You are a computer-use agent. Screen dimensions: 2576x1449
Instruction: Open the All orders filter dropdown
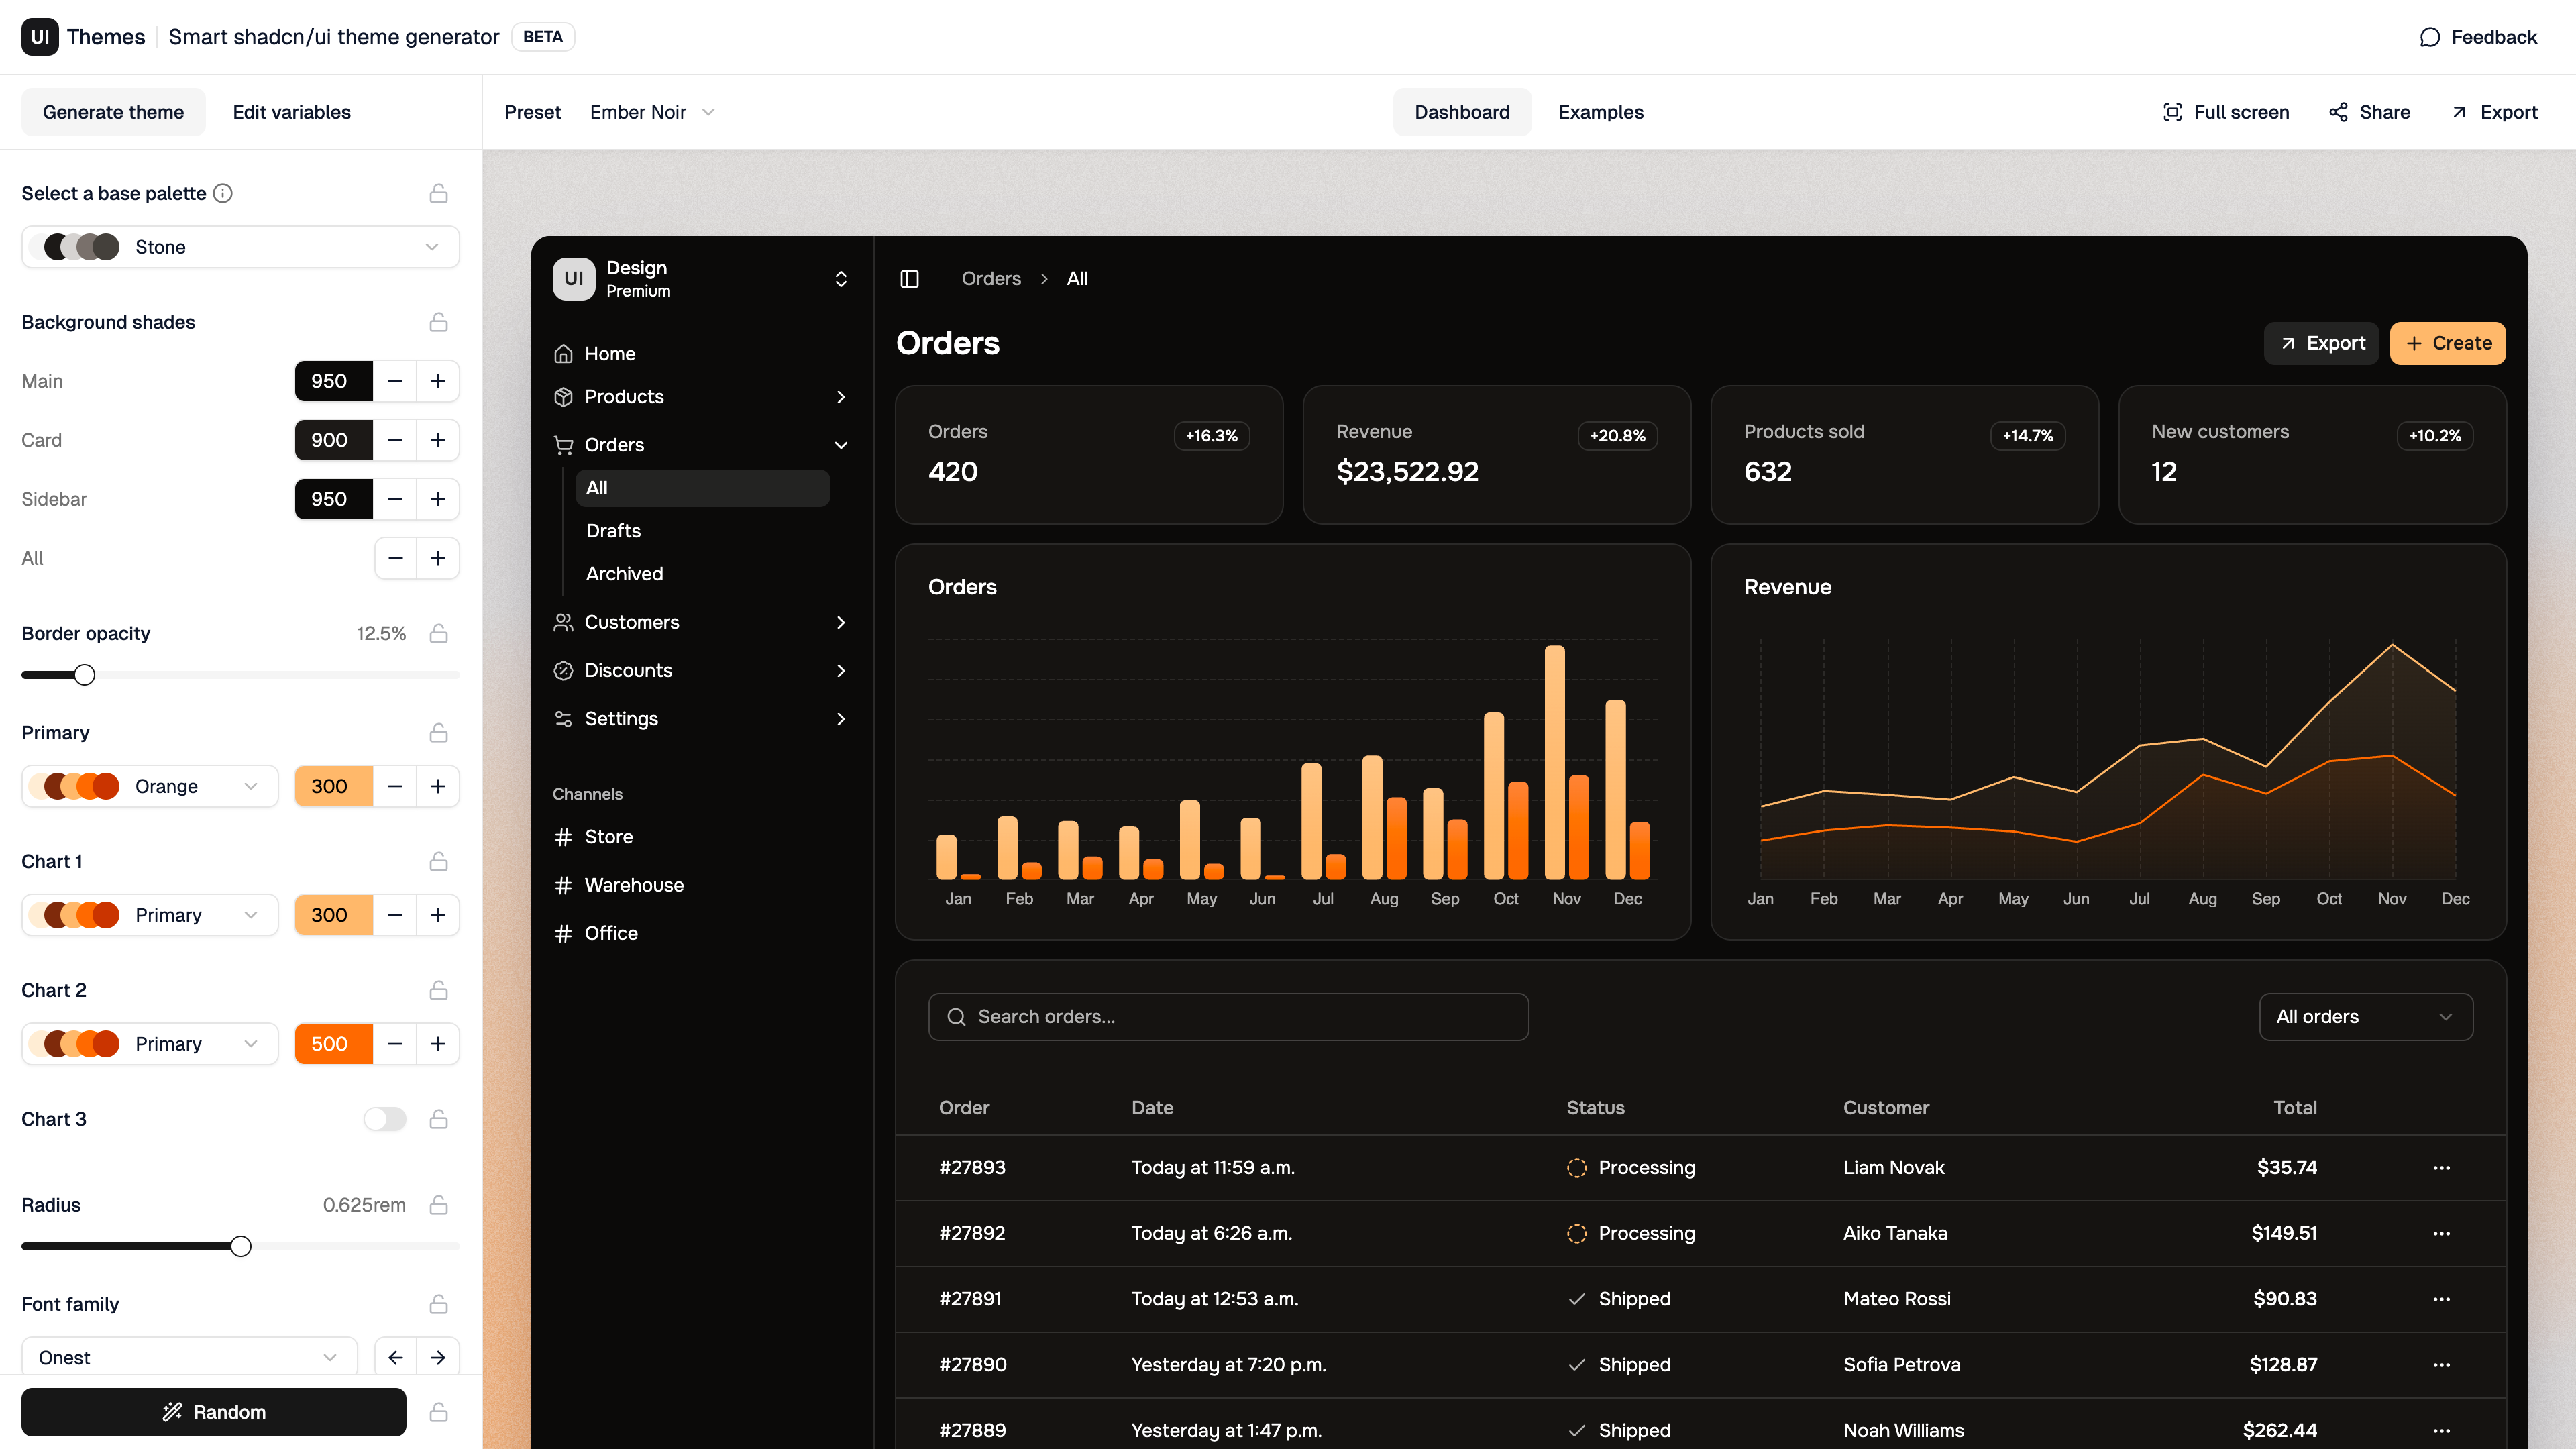coord(2366,1017)
